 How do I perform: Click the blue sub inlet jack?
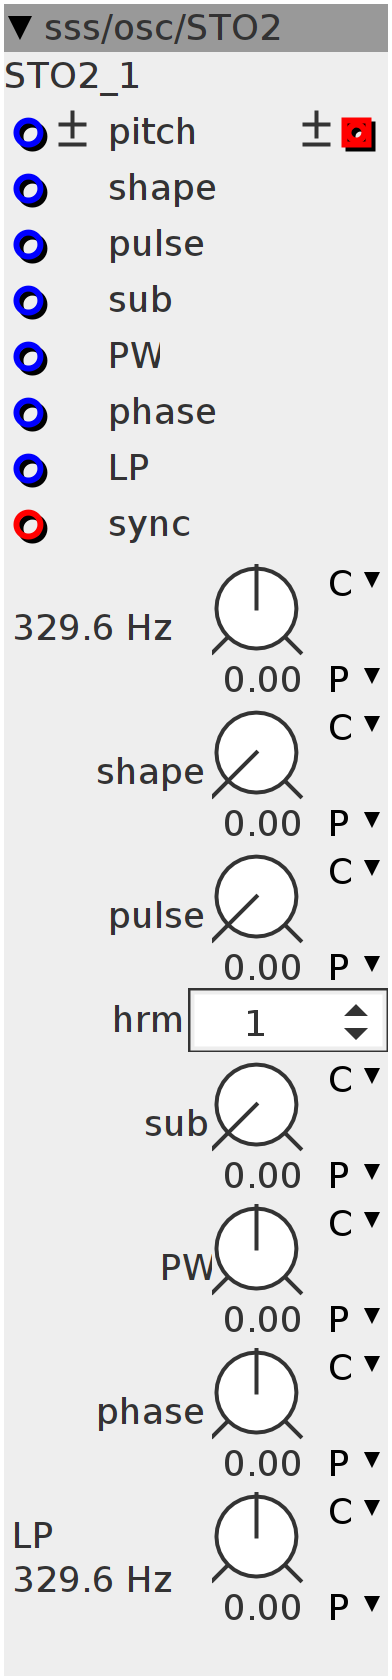pyautogui.click(x=30, y=302)
